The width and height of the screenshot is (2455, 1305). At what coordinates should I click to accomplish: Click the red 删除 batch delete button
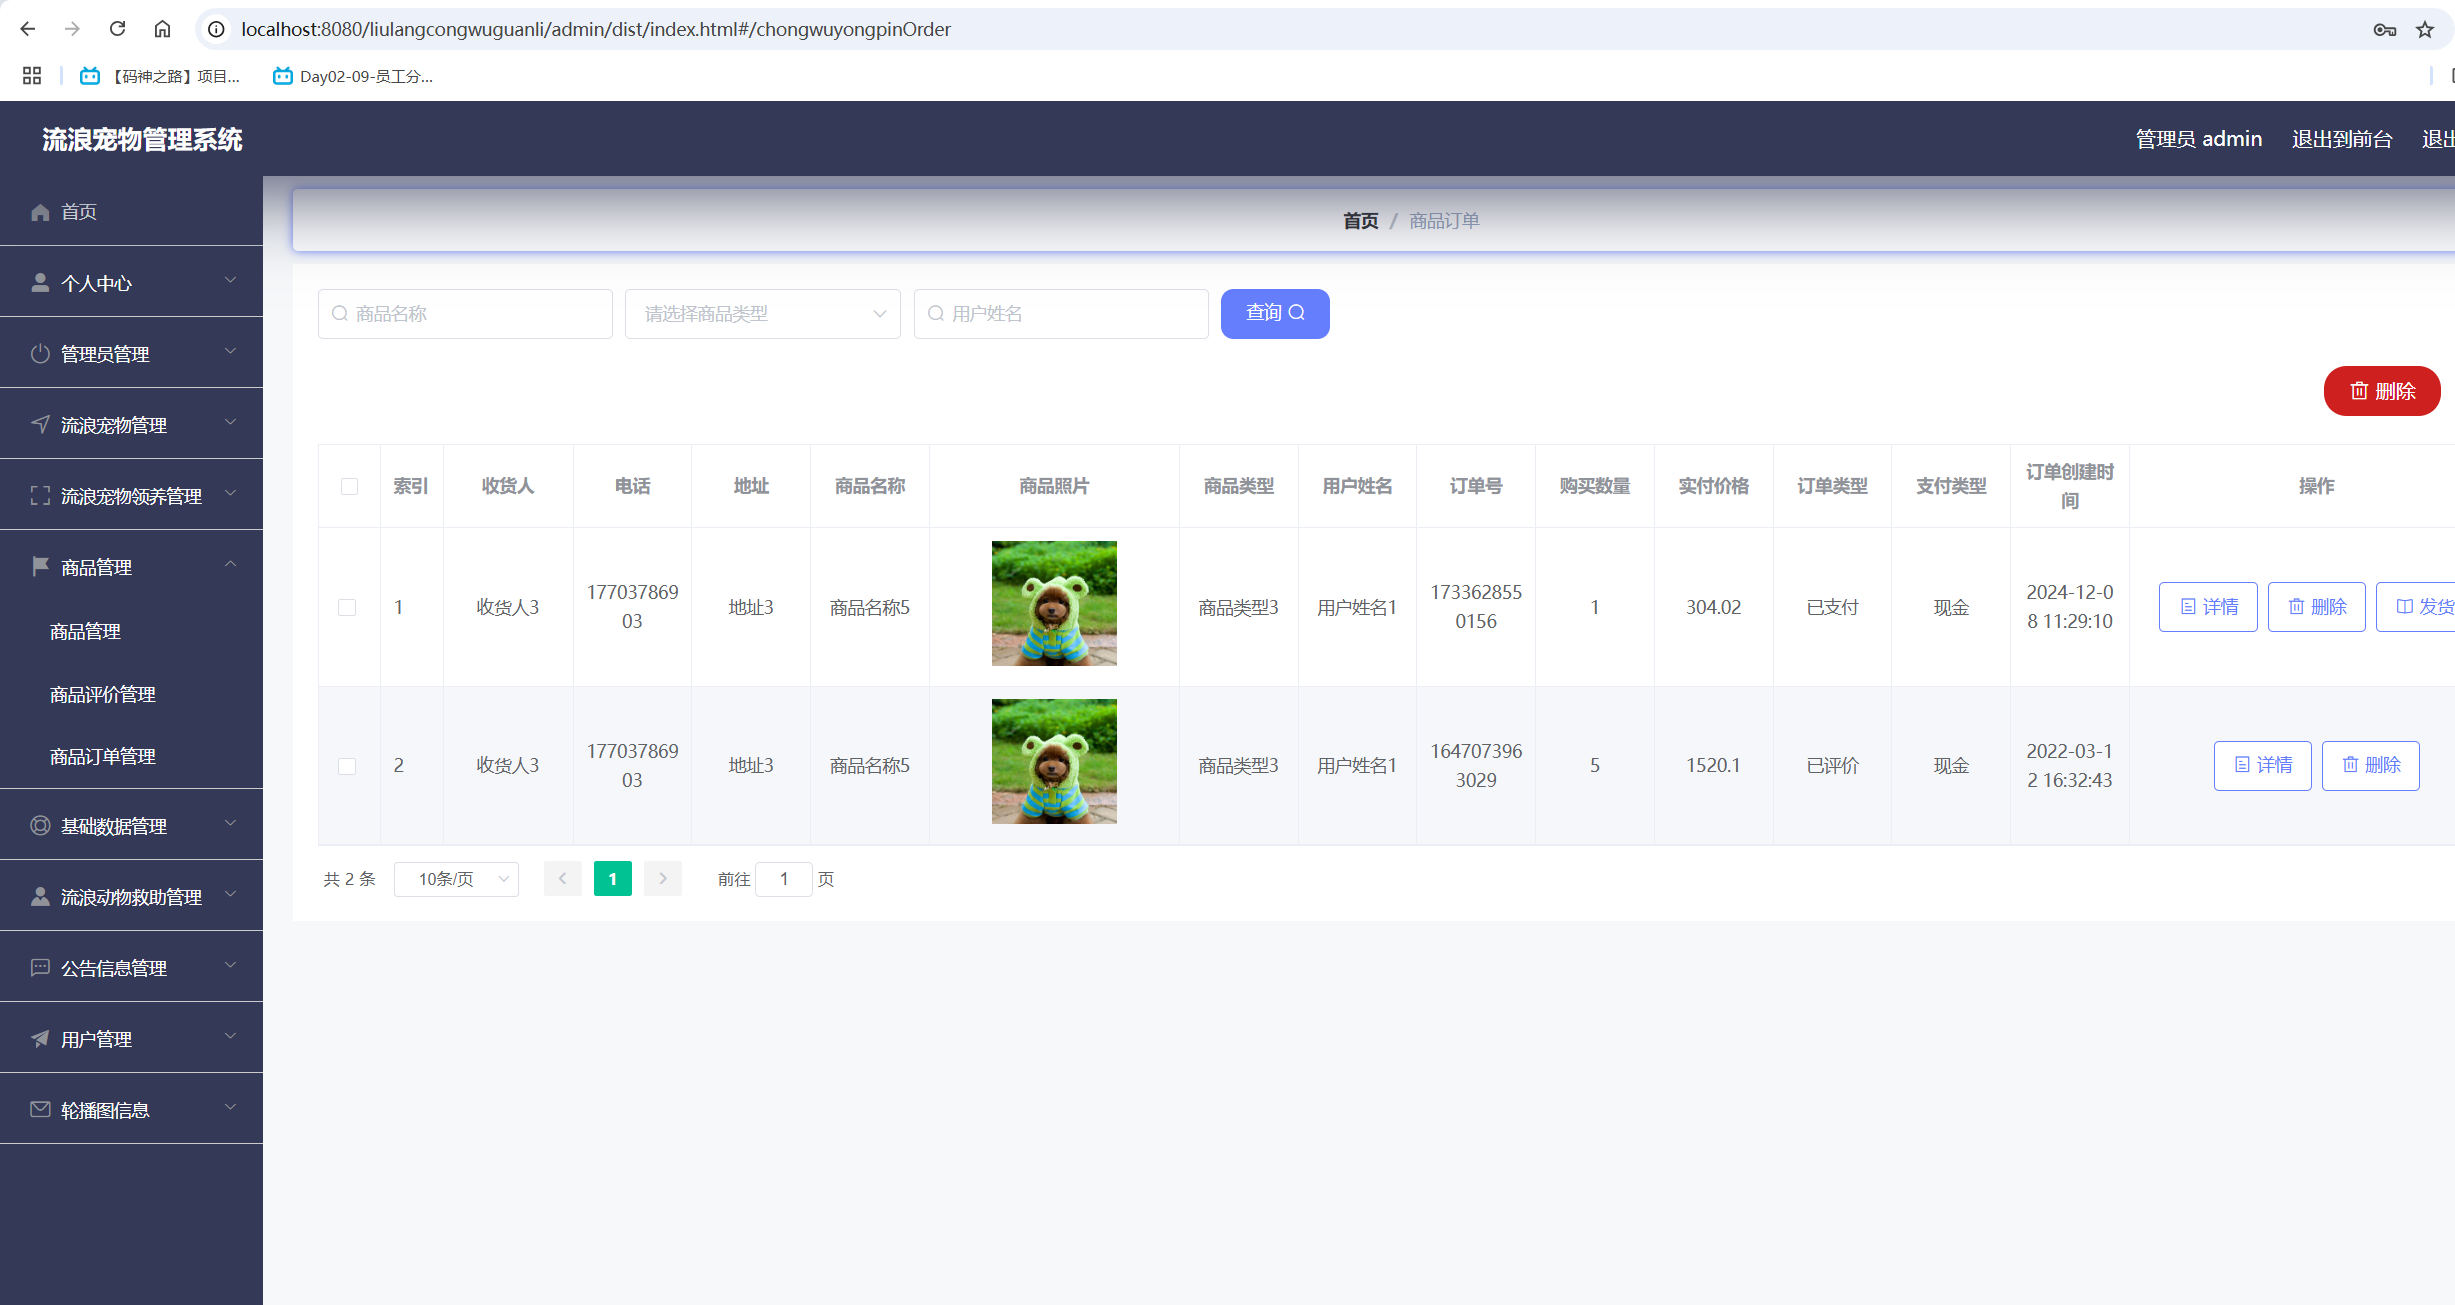pos(2381,391)
